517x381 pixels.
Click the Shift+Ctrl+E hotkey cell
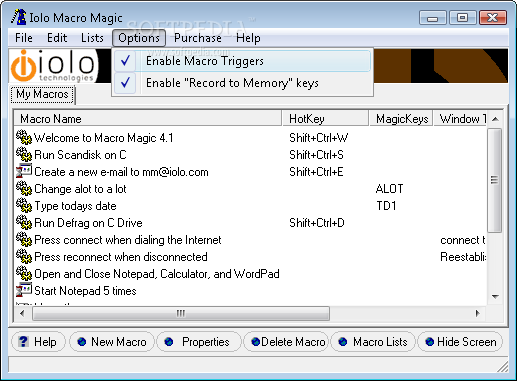316,172
